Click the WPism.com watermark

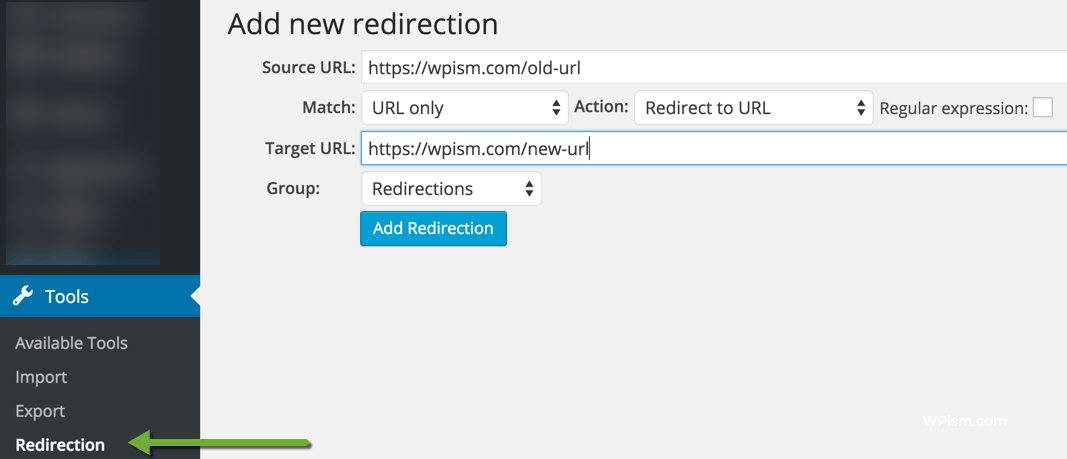coord(964,421)
